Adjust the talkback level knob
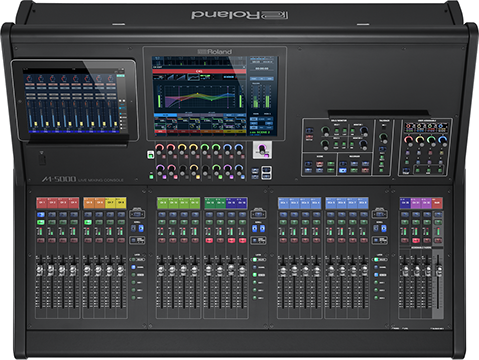This screenshot has height=360, width=479. (384, 137)
